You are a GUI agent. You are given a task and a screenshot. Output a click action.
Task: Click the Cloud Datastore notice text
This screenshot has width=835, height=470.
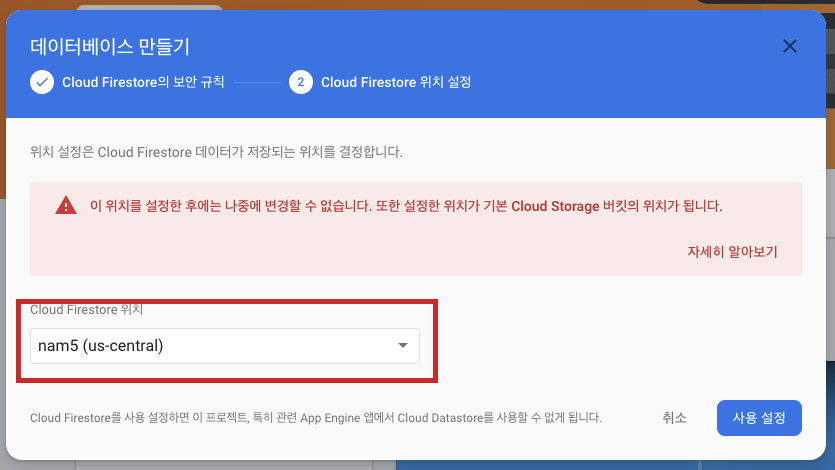(x=316, y=418)
